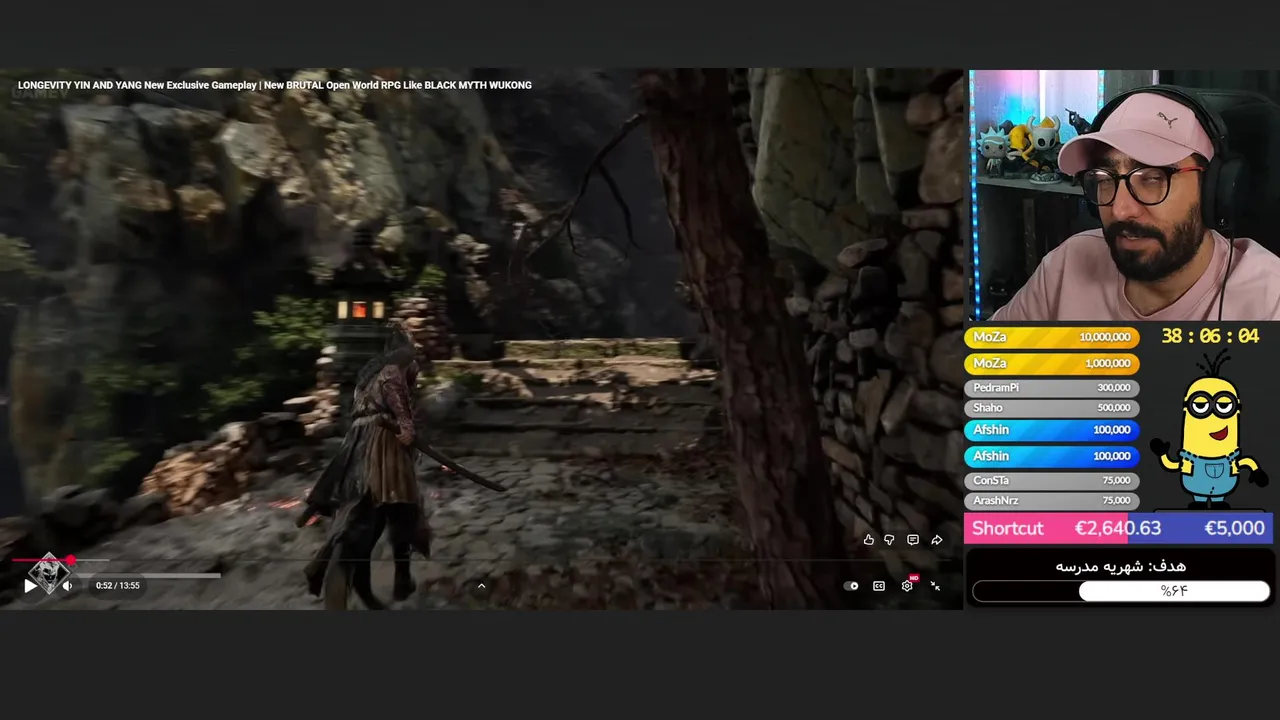The width and height of the screenshot is (1280, 720).
Task: Click the €5,000 goal amount
Action: click(x=1234, y=528)
